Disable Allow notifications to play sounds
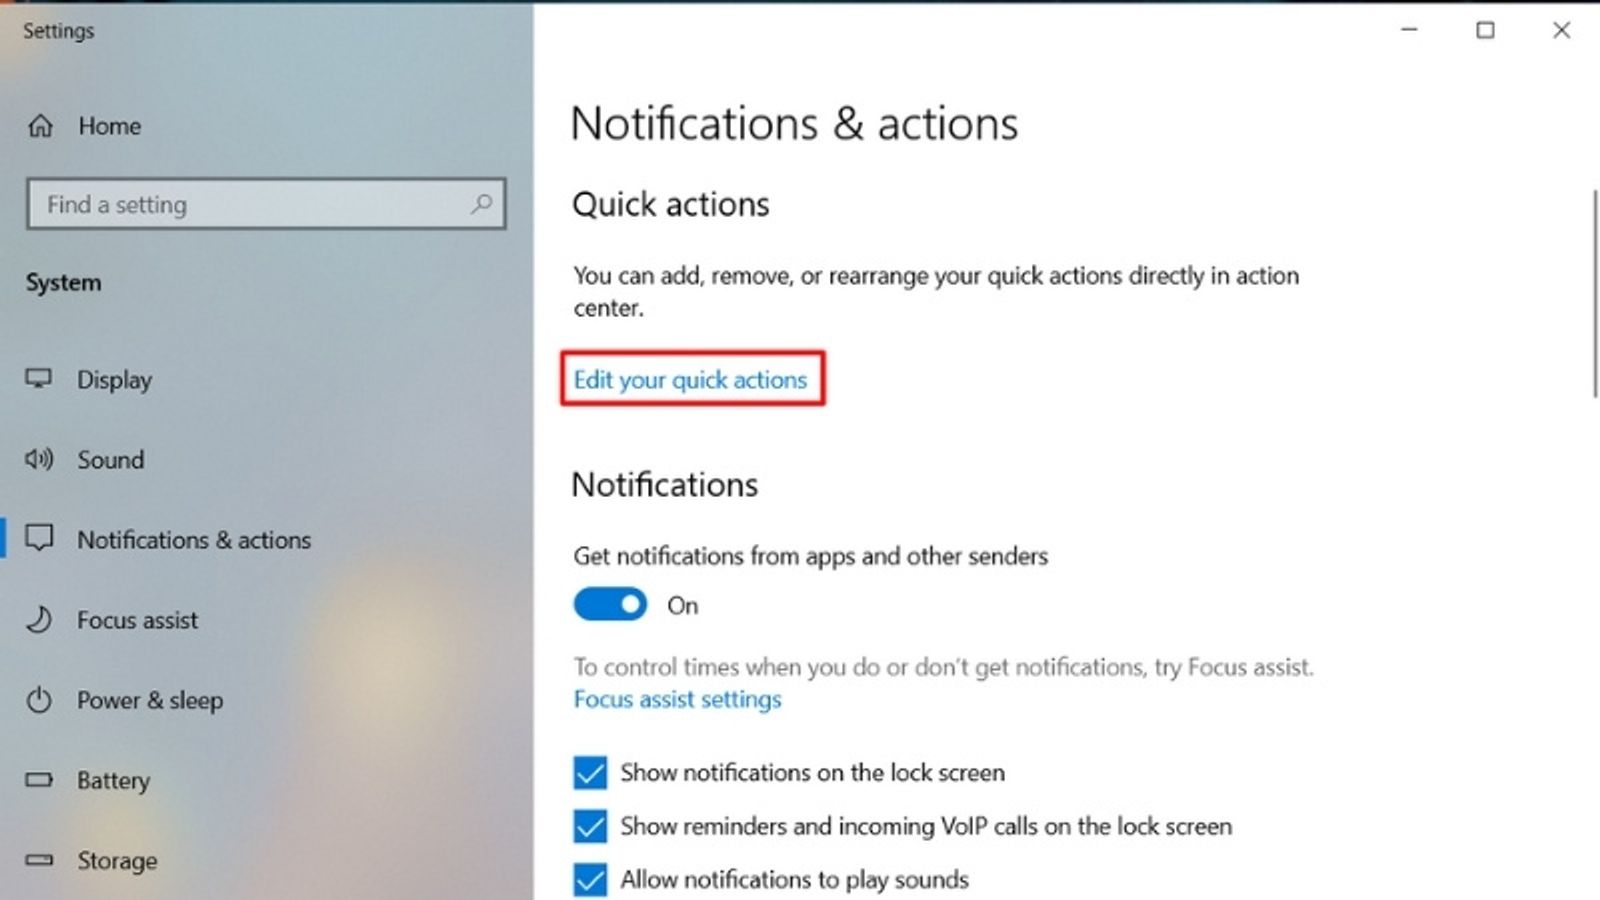The width and height of the screenshot is (1600, 900). 590,879
